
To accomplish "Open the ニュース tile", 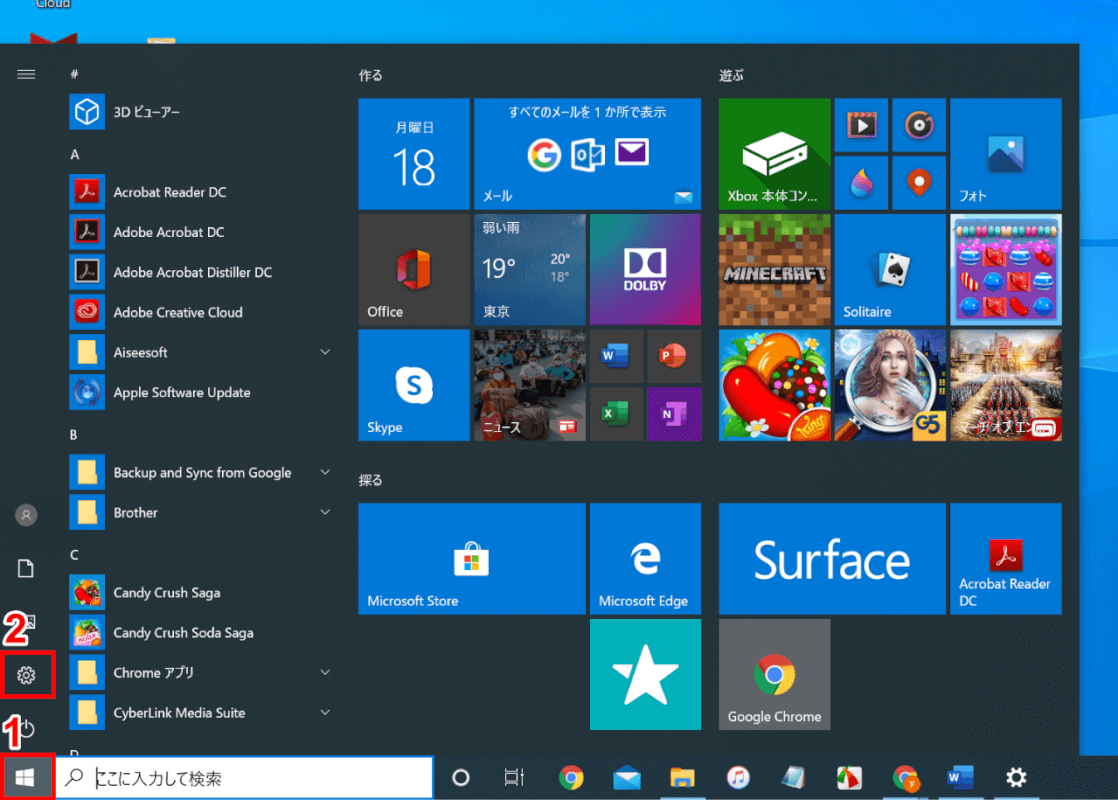I will tap(530, 385).
